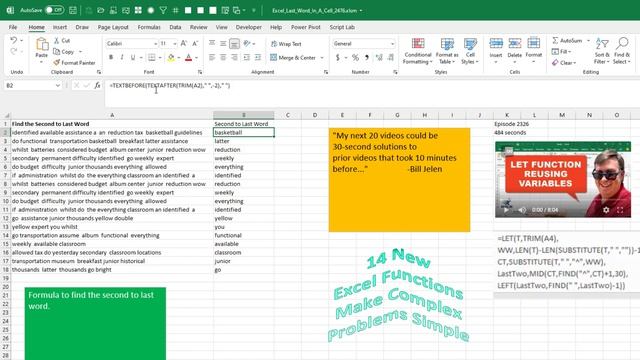Open Format as Table gallery
Image resolution: width=640 pixels, height=360 pixels.
tap(447, 51)
